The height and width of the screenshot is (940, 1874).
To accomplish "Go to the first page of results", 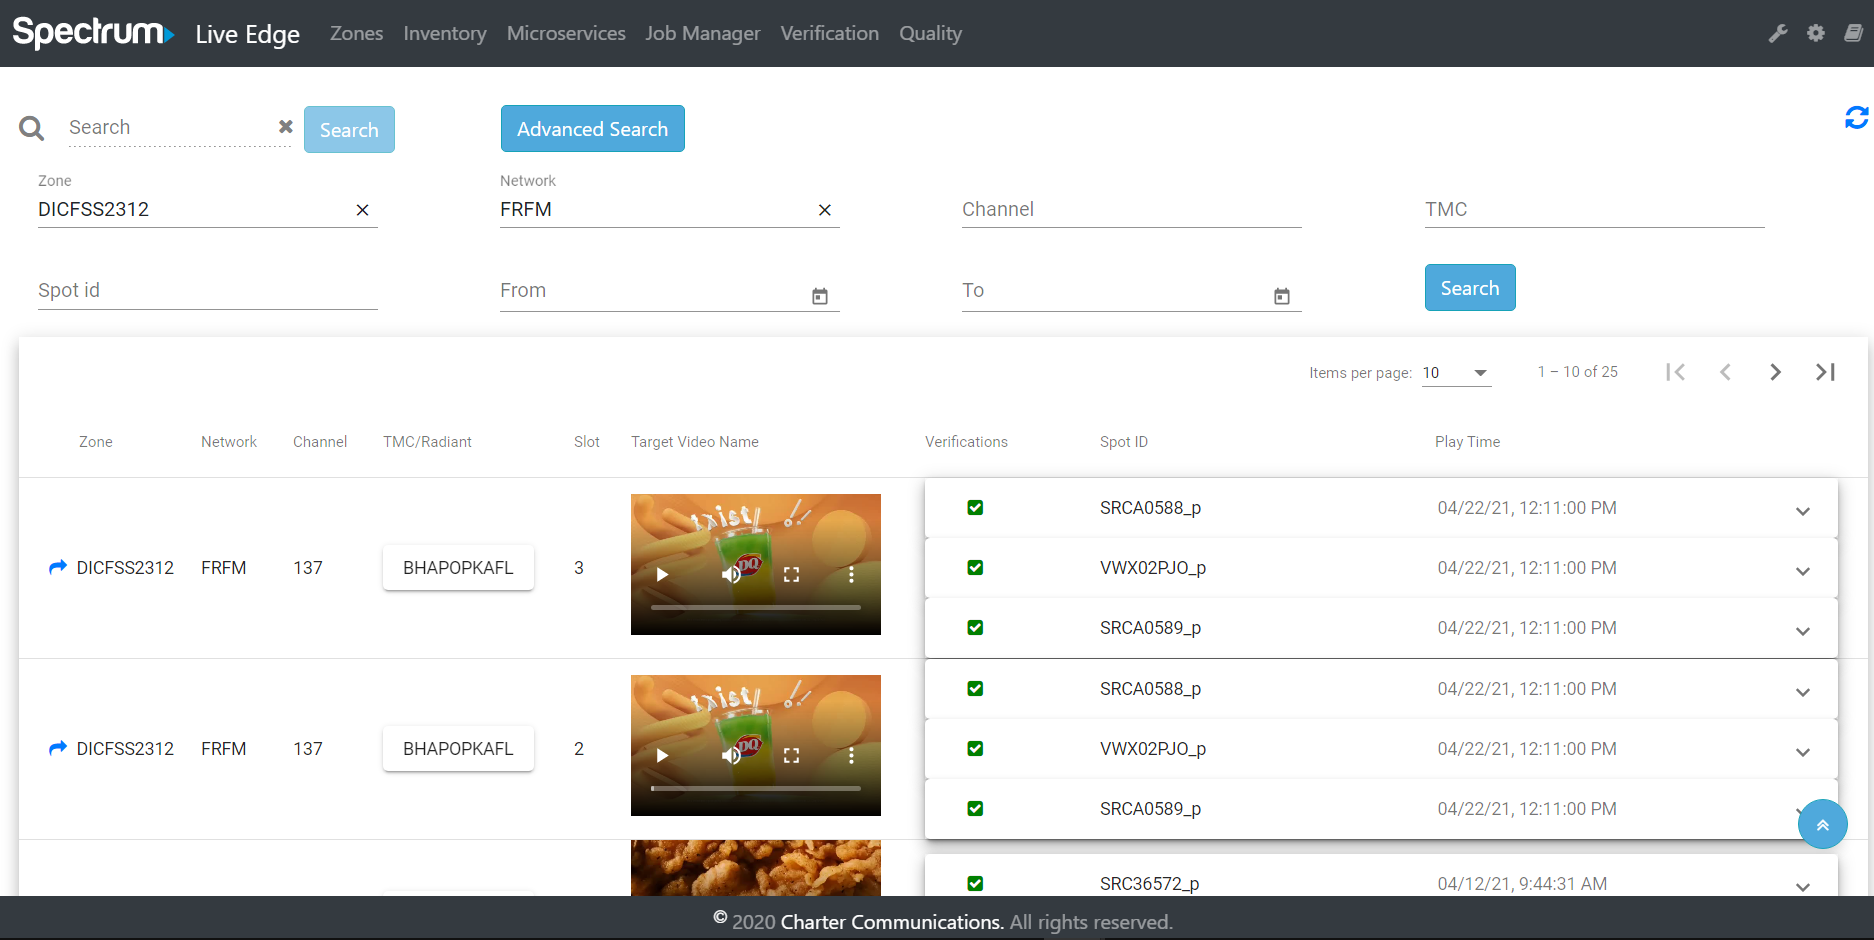I will tap(1676, 372).
